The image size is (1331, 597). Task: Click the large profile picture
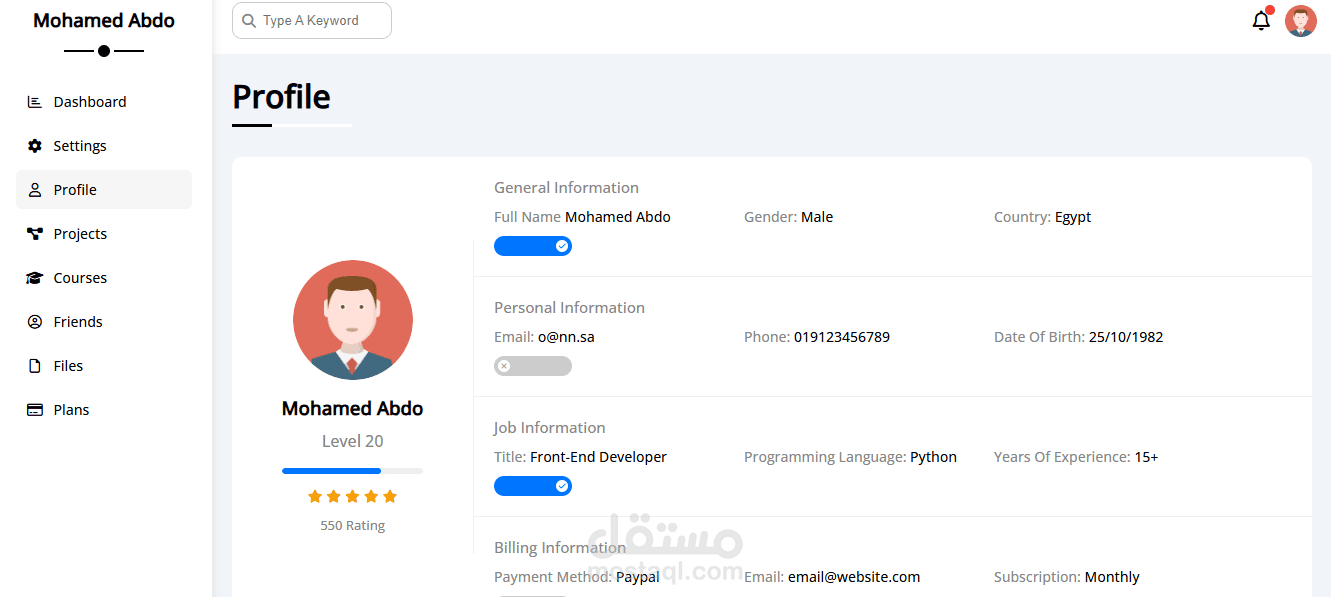[x=353, y=320]
